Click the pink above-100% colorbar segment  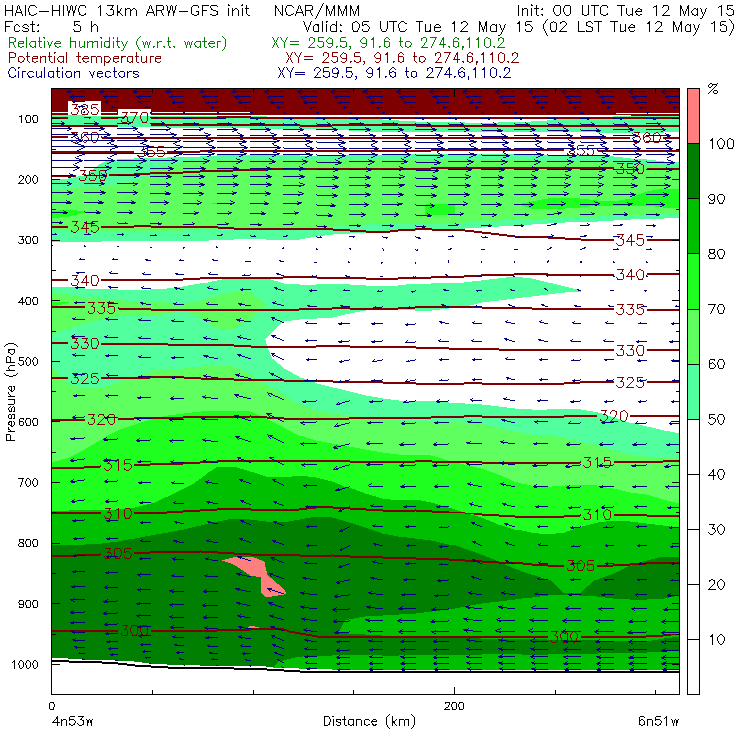(x=693, y=116)
